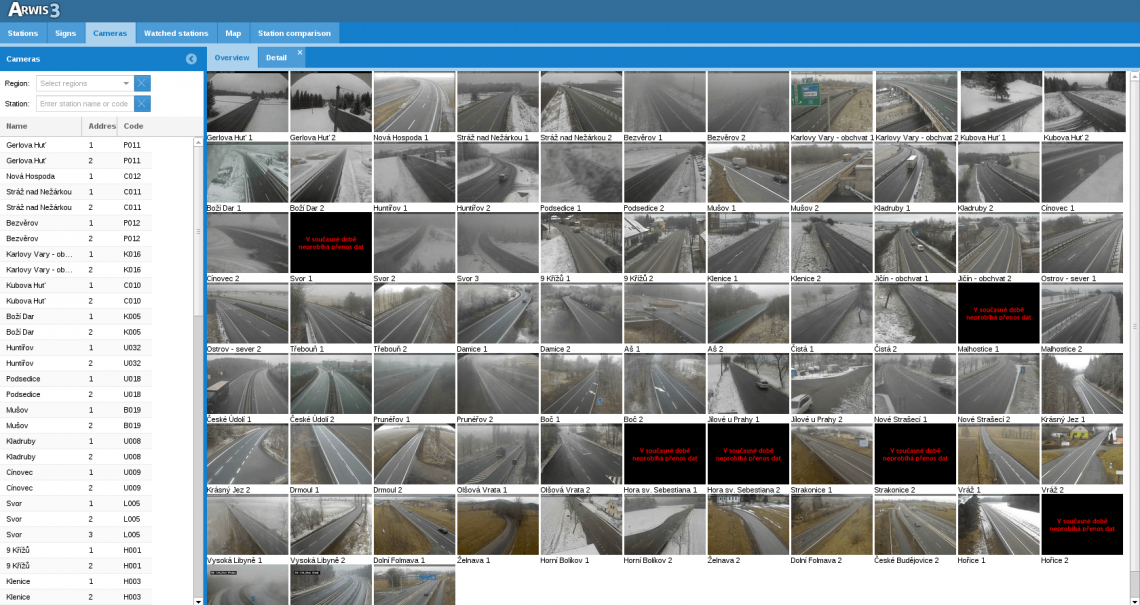The height and width of the screenshot is (605, 1140).
Task: View the Ostrov - sever 1 camera
Action: click(1082, 243)
